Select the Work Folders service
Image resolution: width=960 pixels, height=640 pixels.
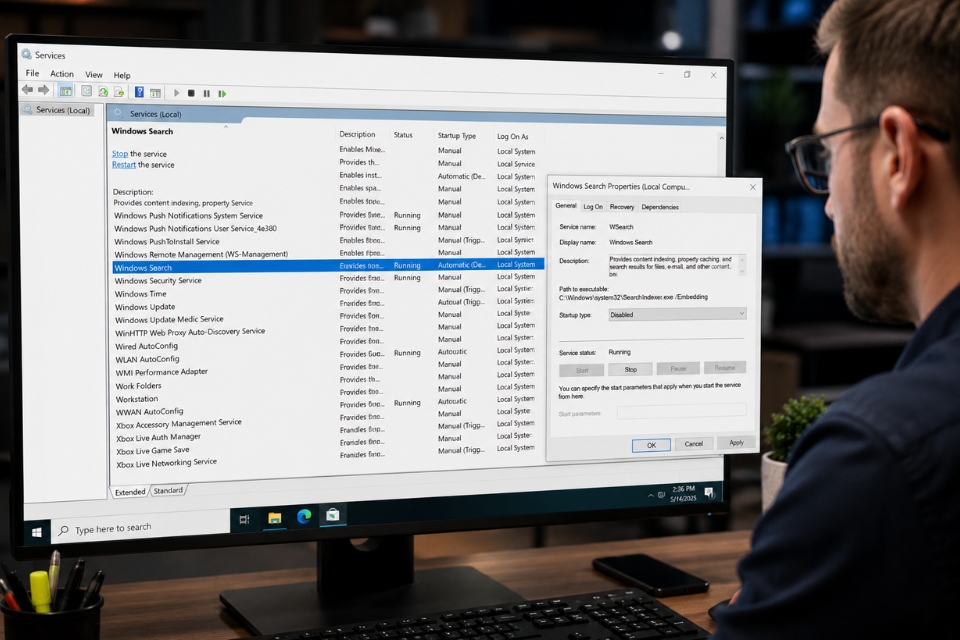click(138, 386)
